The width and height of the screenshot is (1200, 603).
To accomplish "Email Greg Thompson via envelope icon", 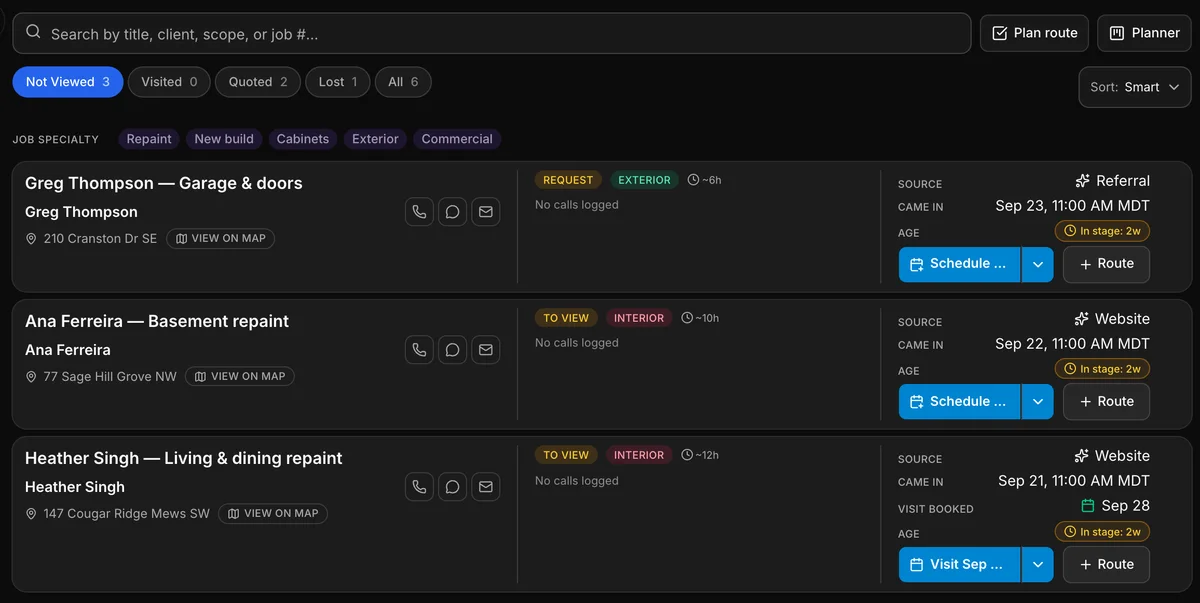I will pos(485,212).
